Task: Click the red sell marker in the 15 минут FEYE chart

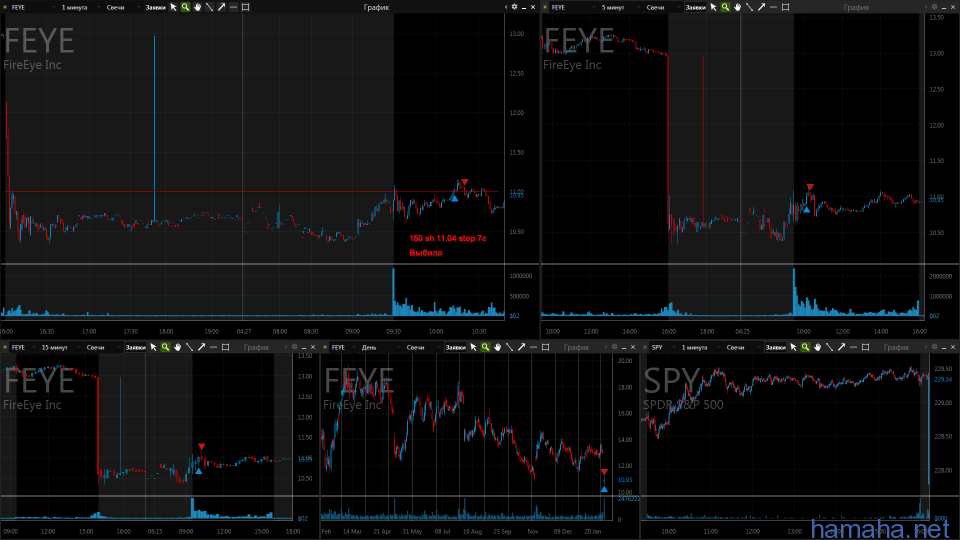Action: (x=201, y=446)
